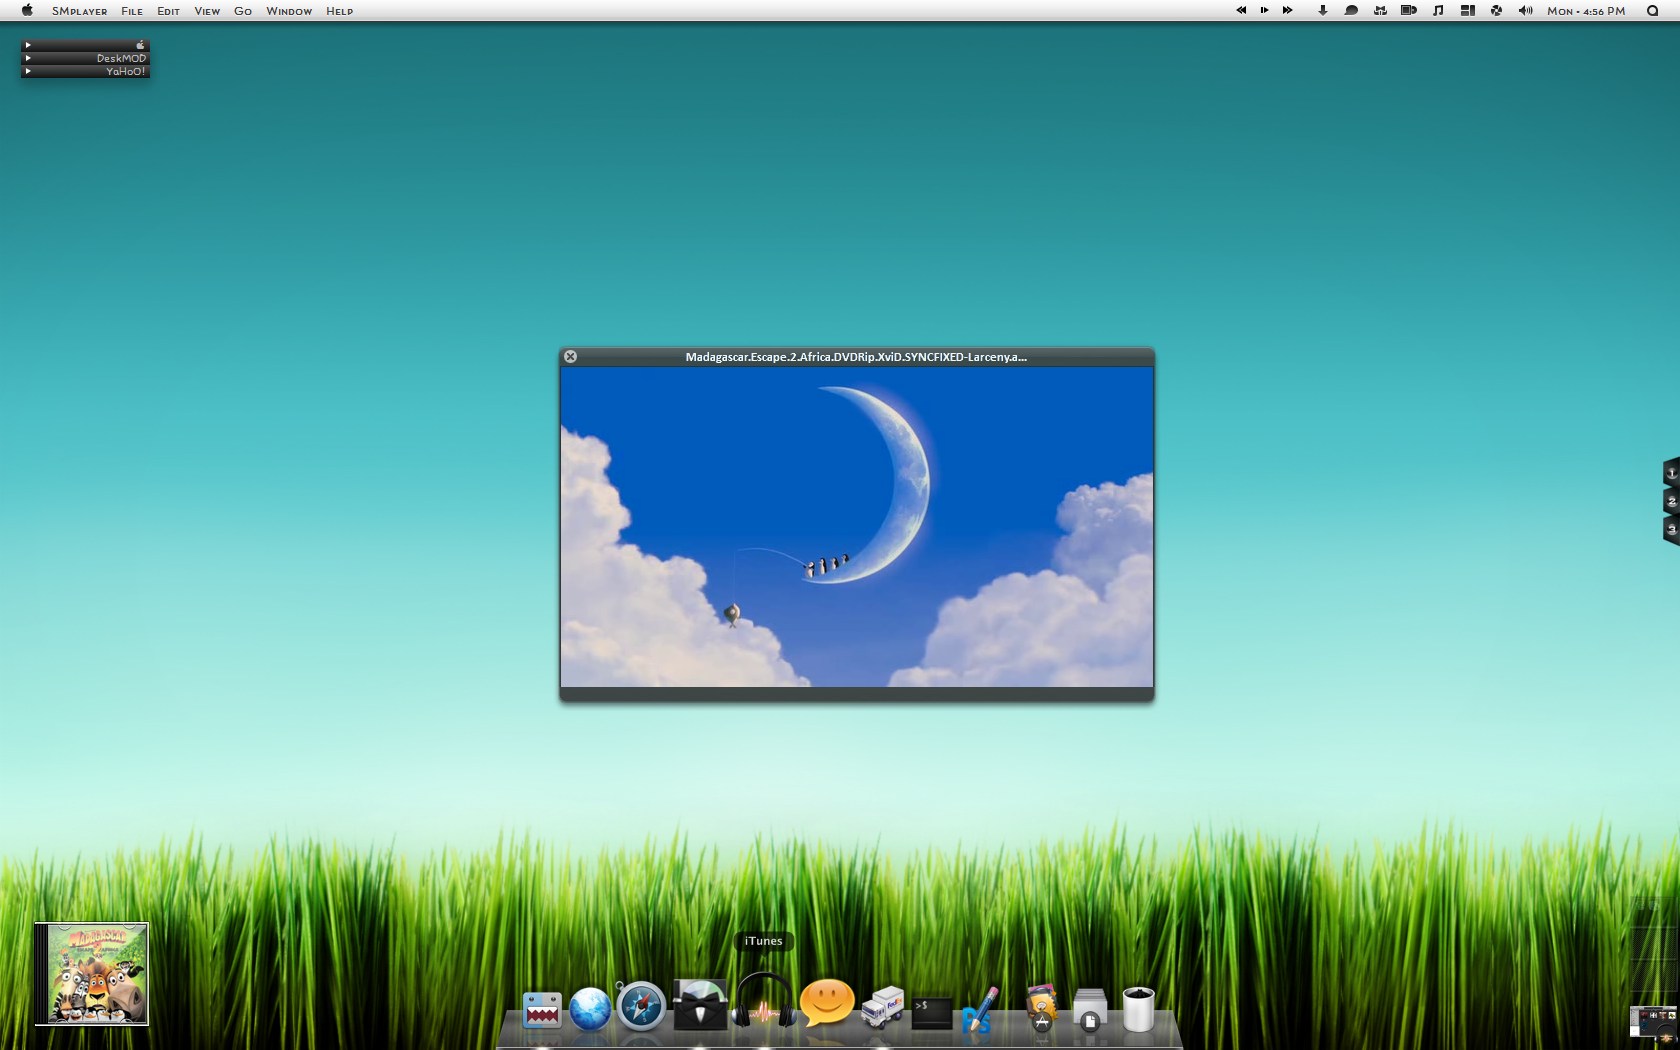Viewport: 1680px width, 1050px height.
Task: Click the Madagascar video window title text
Action: click(856, 357)
